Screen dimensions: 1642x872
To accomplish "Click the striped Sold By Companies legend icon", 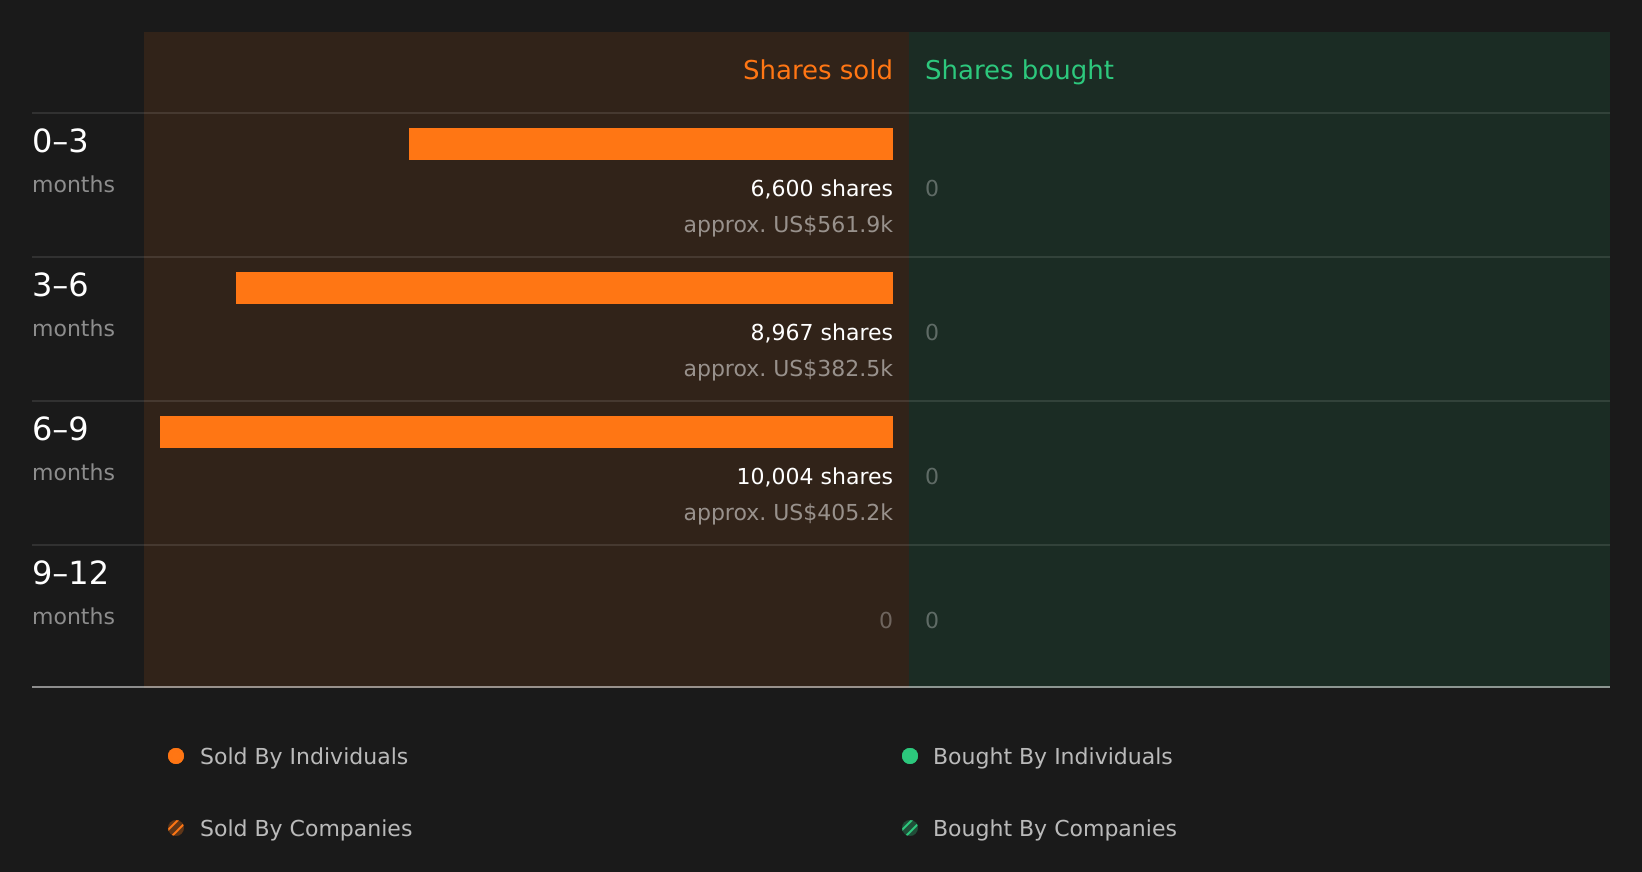I will point(176,828).
